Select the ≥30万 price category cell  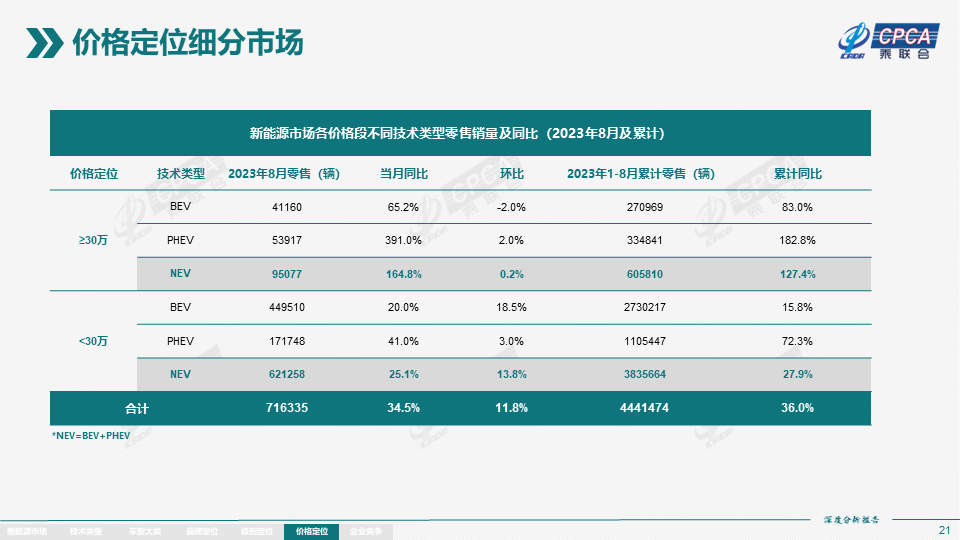(93, 240)
